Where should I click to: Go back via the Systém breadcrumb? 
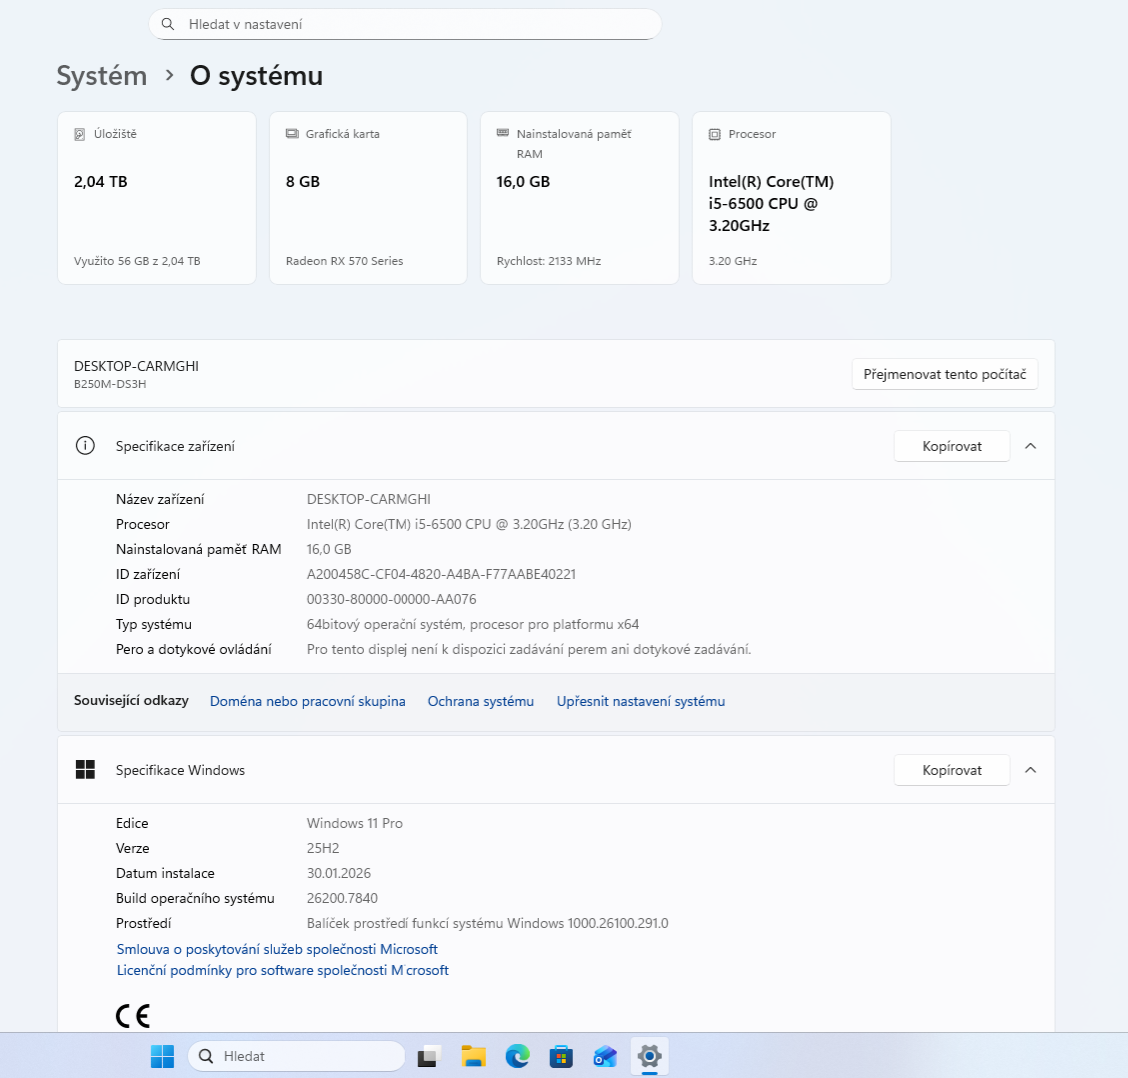click(101, 75)
